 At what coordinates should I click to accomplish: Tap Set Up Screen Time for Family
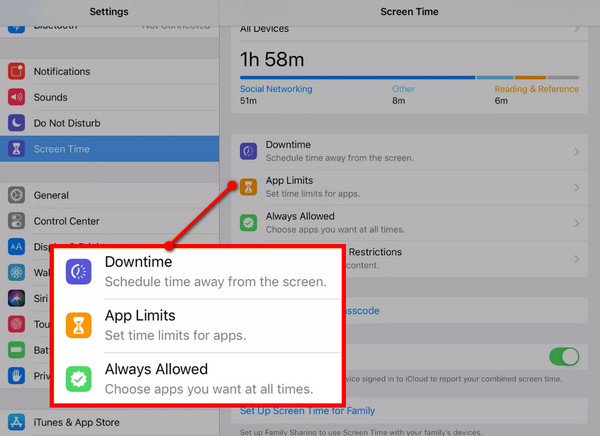point(307,411)
